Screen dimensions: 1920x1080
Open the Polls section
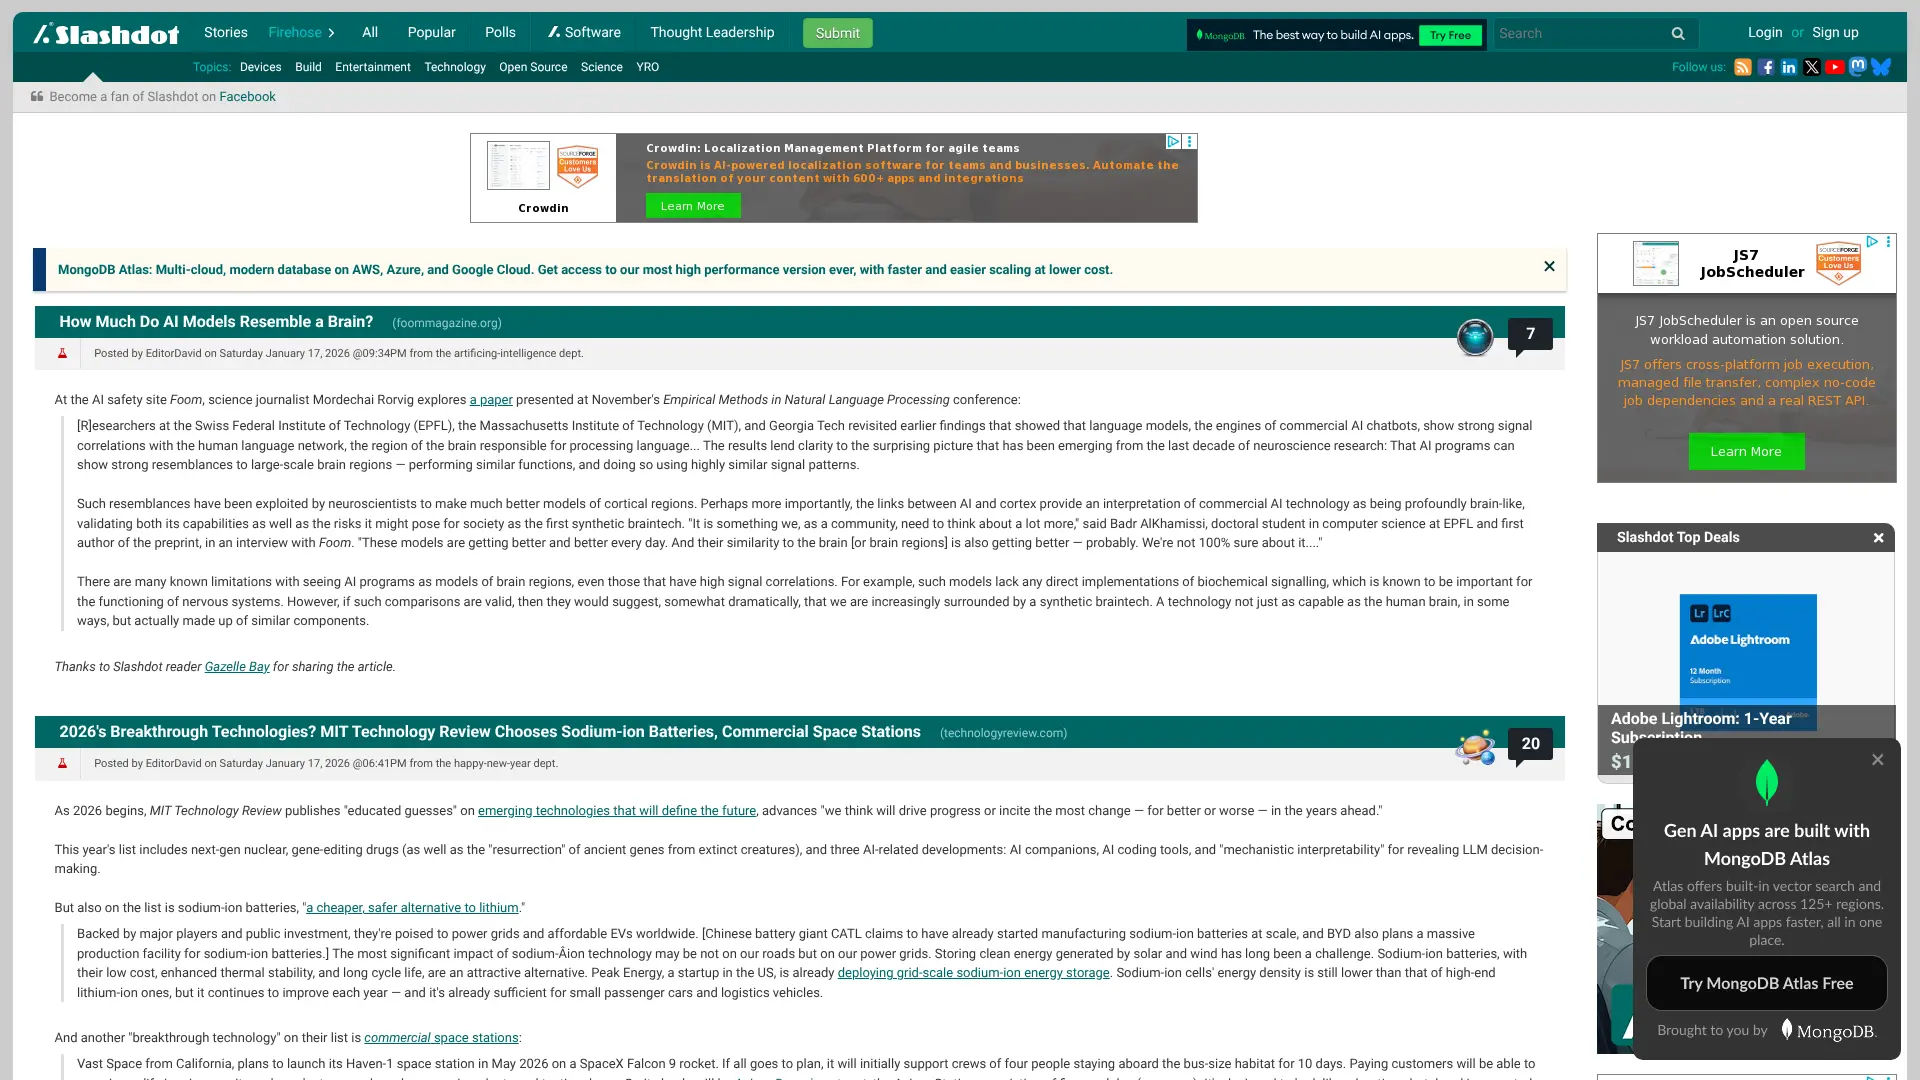point(500,33)
